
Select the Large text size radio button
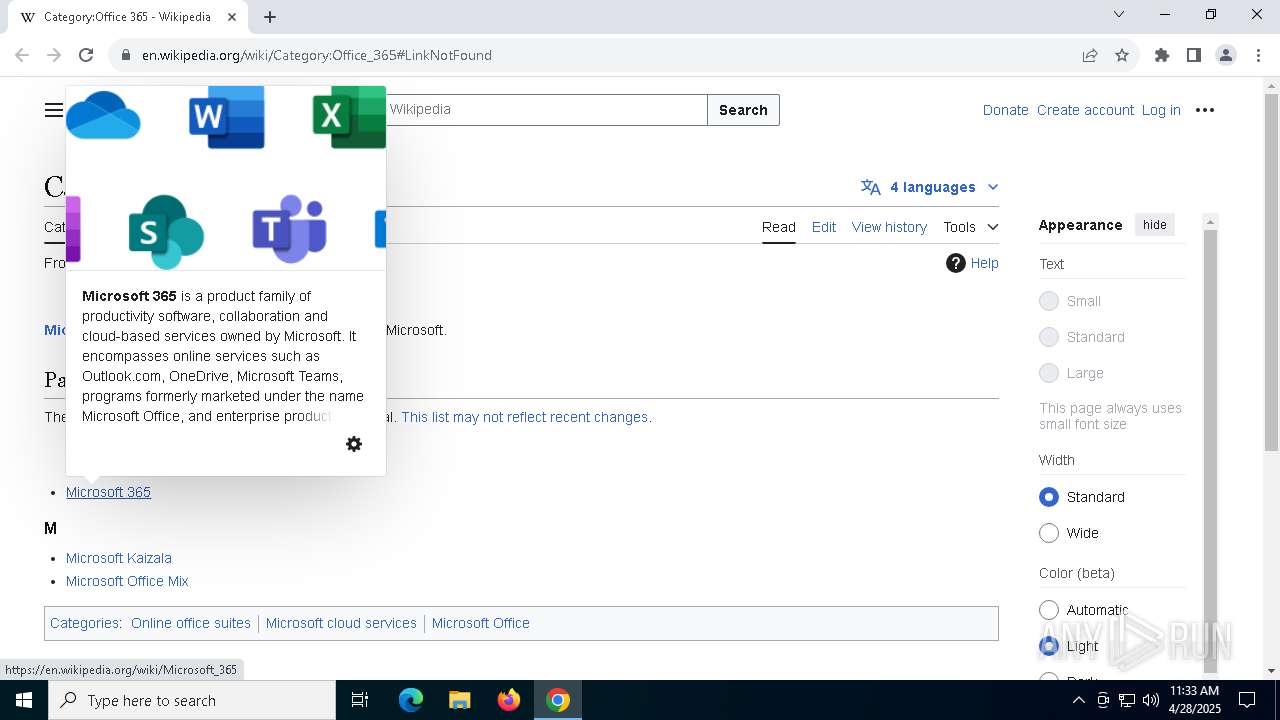pyautogui.click(x=1049, y=373)
